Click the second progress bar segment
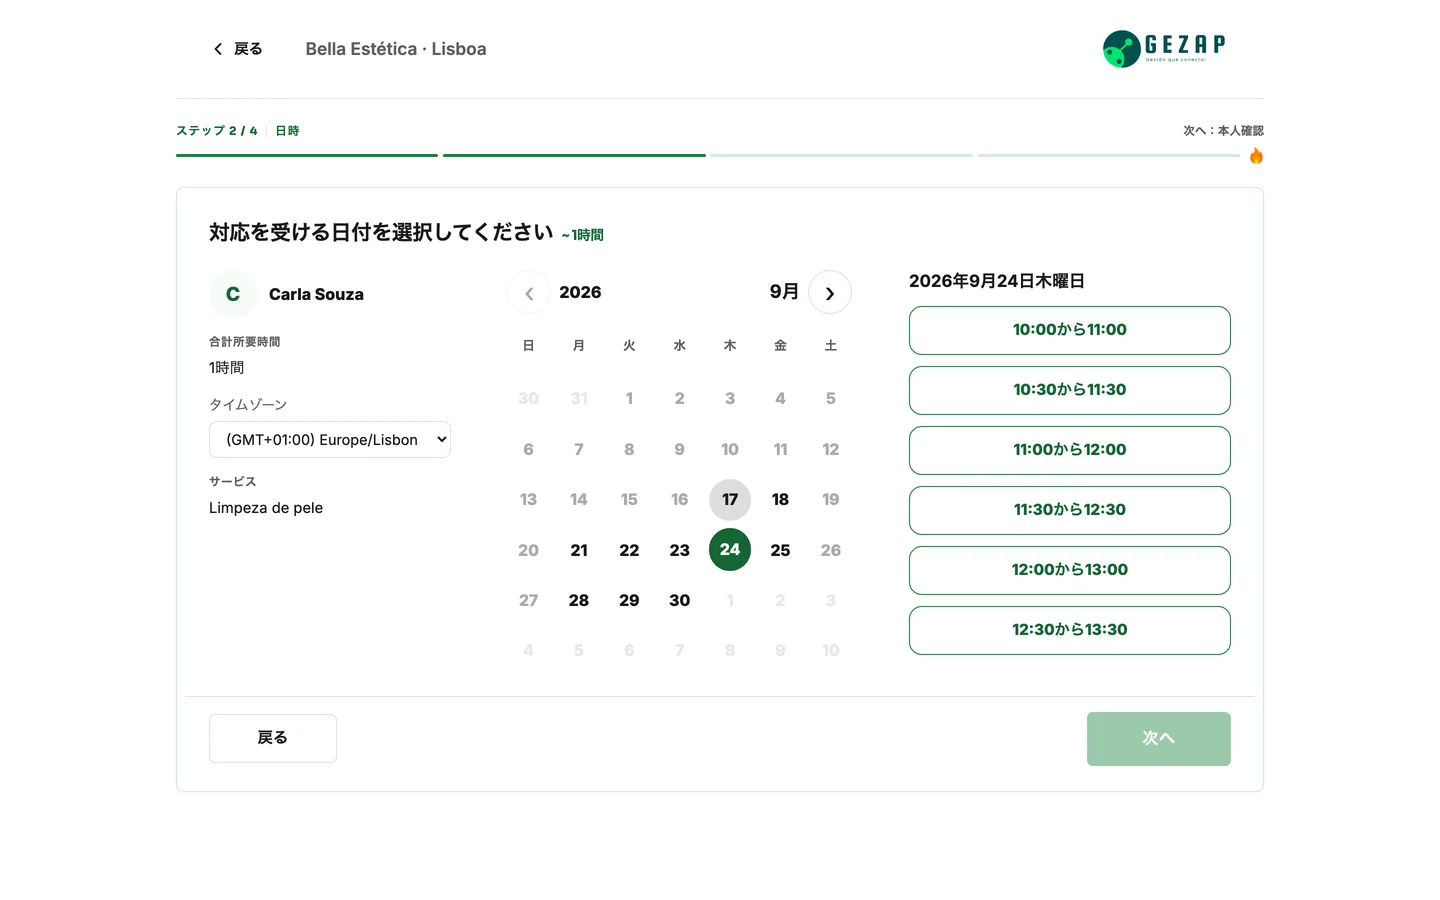 (574, 155)
